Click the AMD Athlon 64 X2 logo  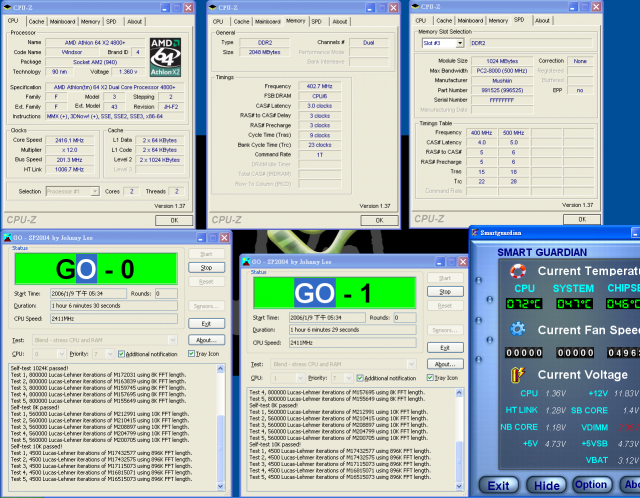[x=165, y=57]
